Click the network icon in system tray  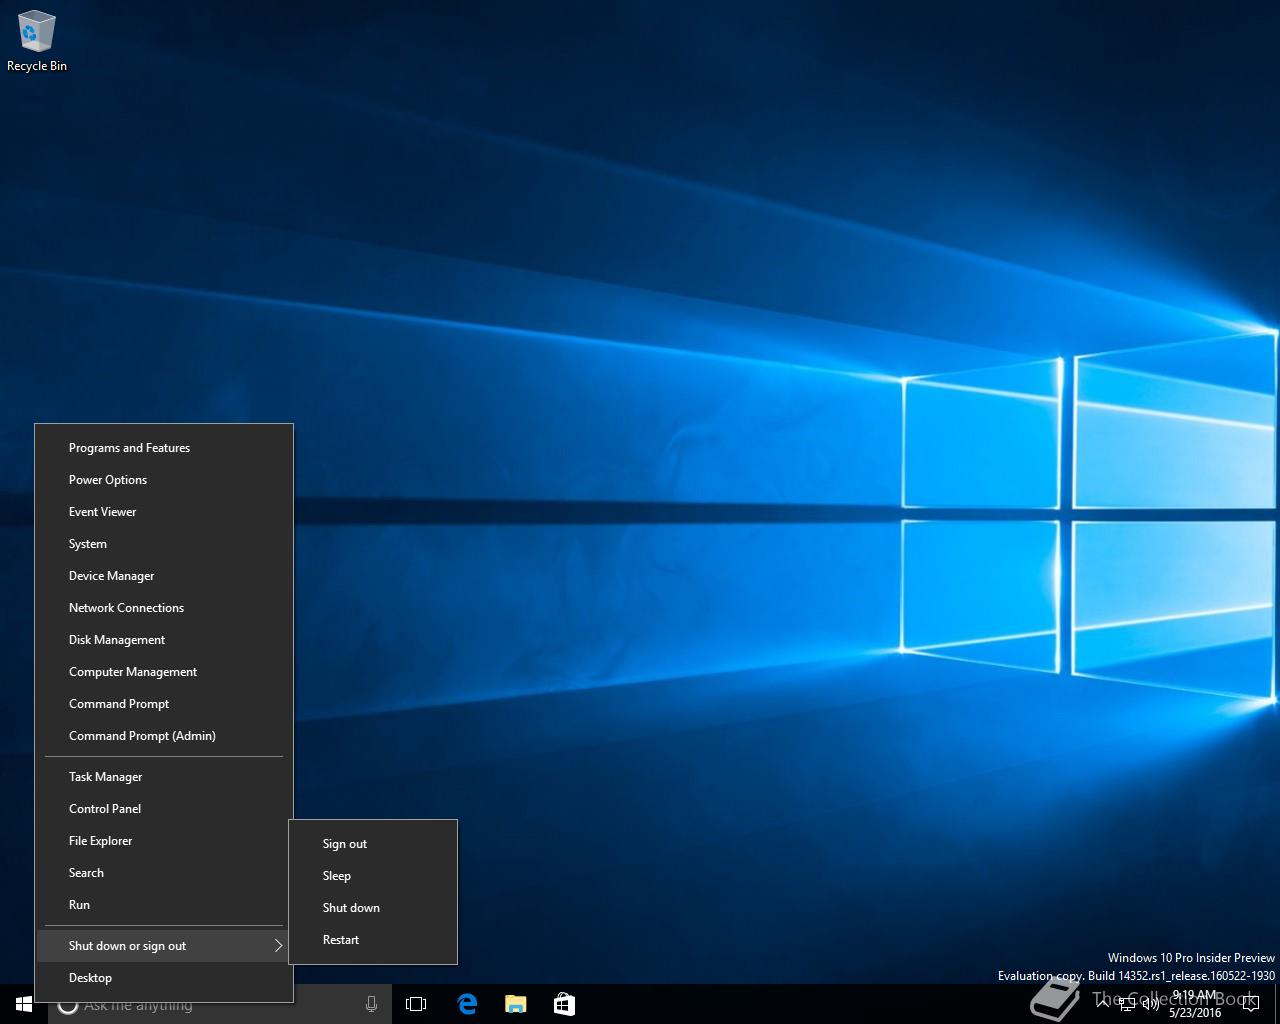tap(1127, 1005)
